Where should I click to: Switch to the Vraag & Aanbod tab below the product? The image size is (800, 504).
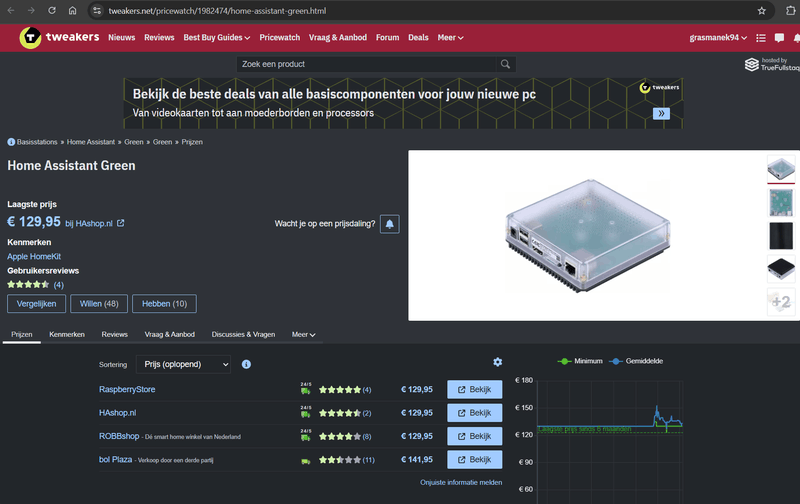[x=169, y=335]
